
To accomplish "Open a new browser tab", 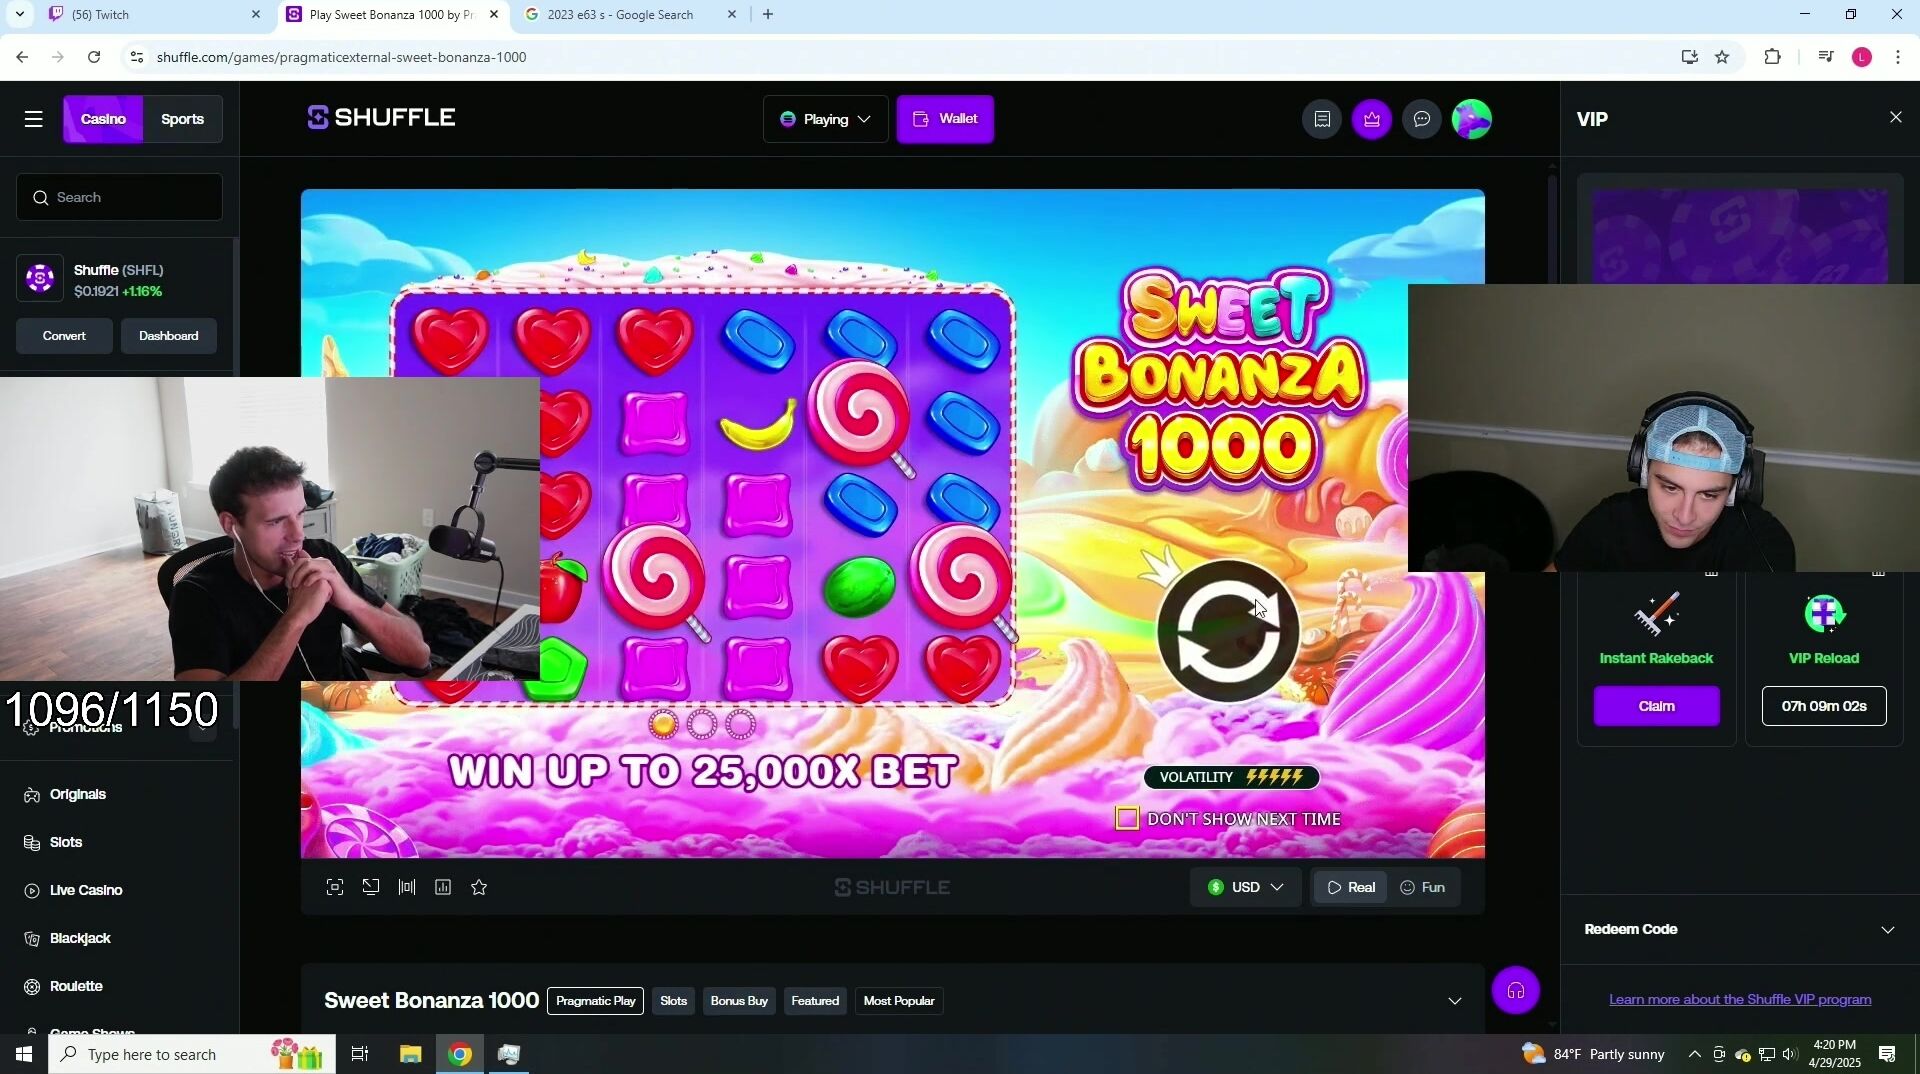I will (x=768, y=15).
